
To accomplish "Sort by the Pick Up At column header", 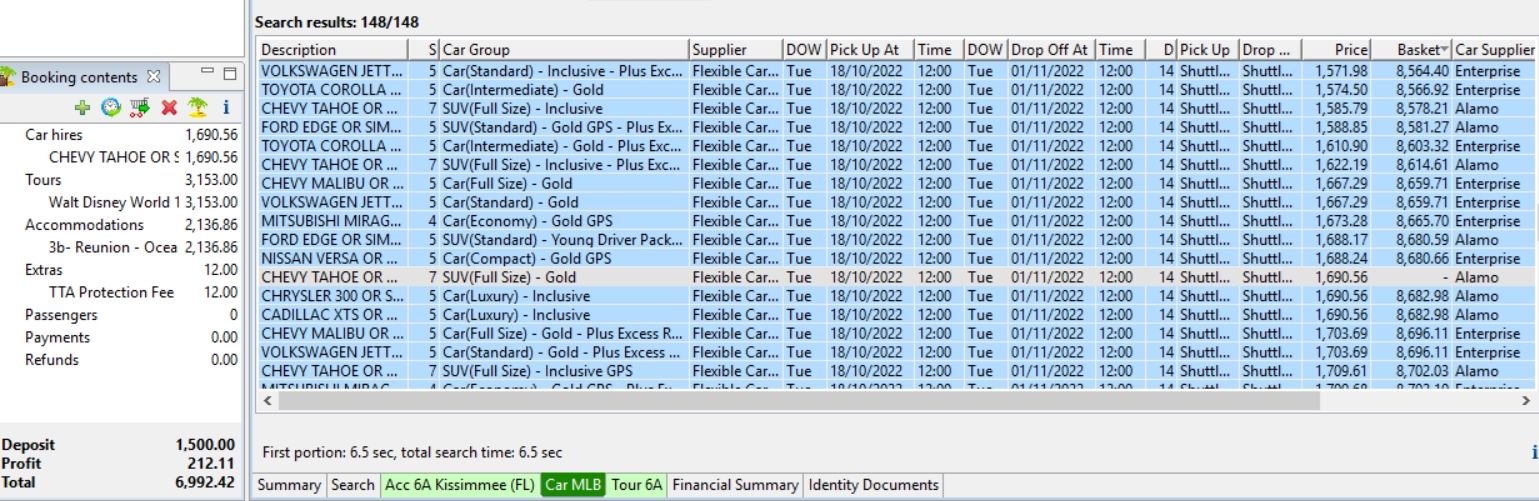I will click(x=869, y=49).
